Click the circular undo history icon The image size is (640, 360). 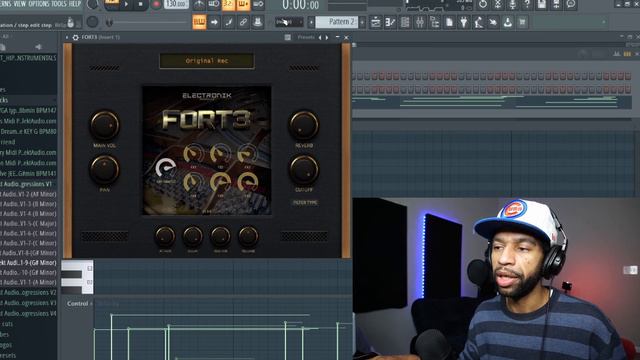(x=483, y=4)
